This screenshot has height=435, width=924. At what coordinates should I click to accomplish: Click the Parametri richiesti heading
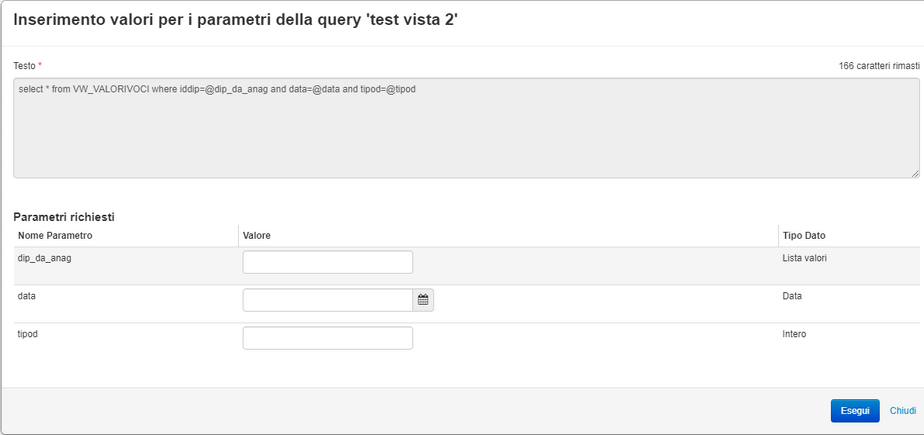tap(65, 216)
